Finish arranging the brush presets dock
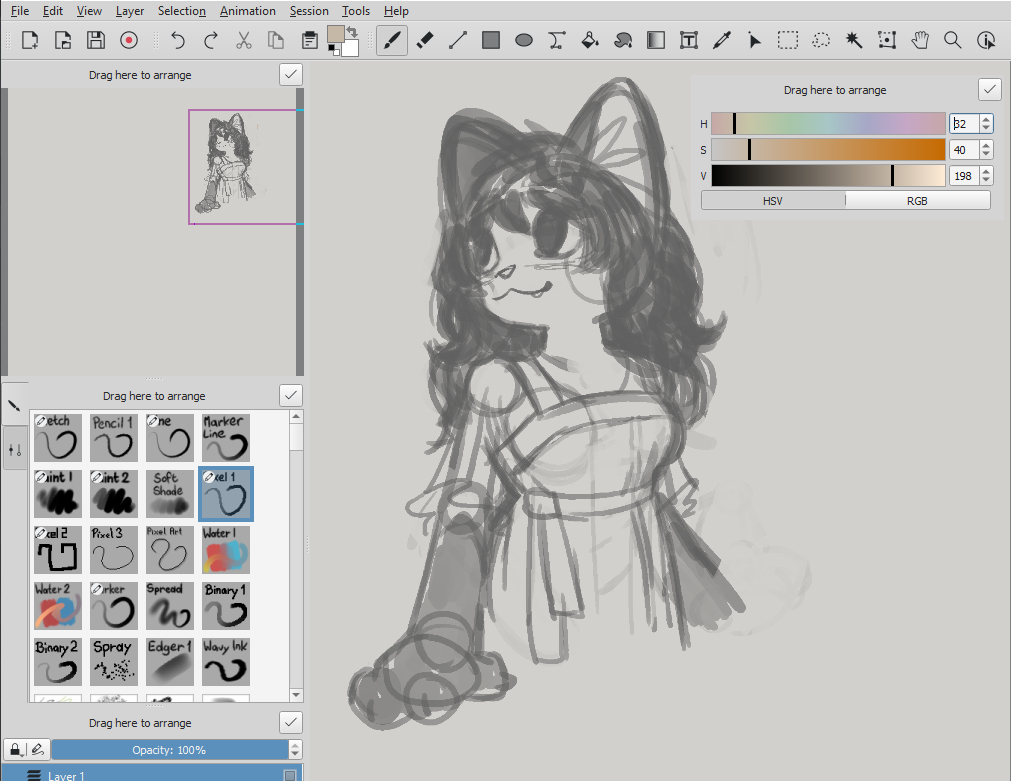Viewport: 1011px width, 781px height. click(x=290, y=395)
